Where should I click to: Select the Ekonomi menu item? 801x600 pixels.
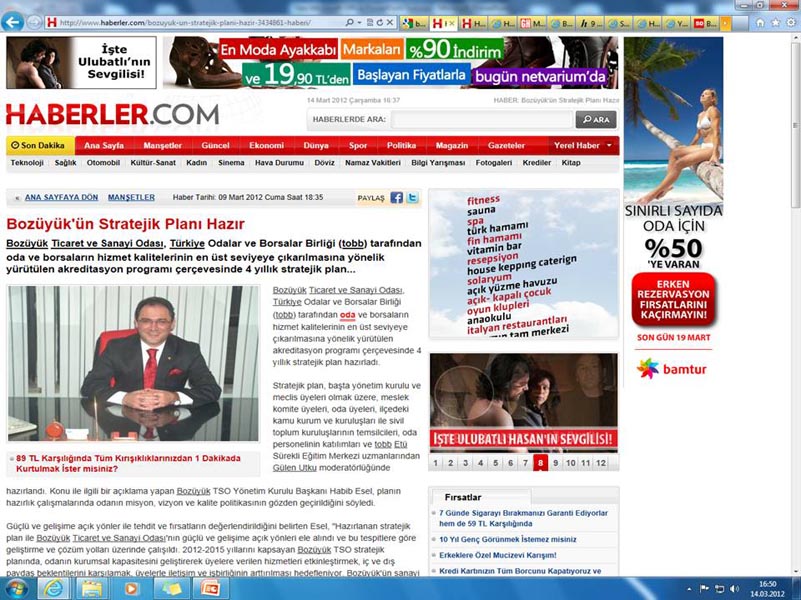tap(266, 146)
